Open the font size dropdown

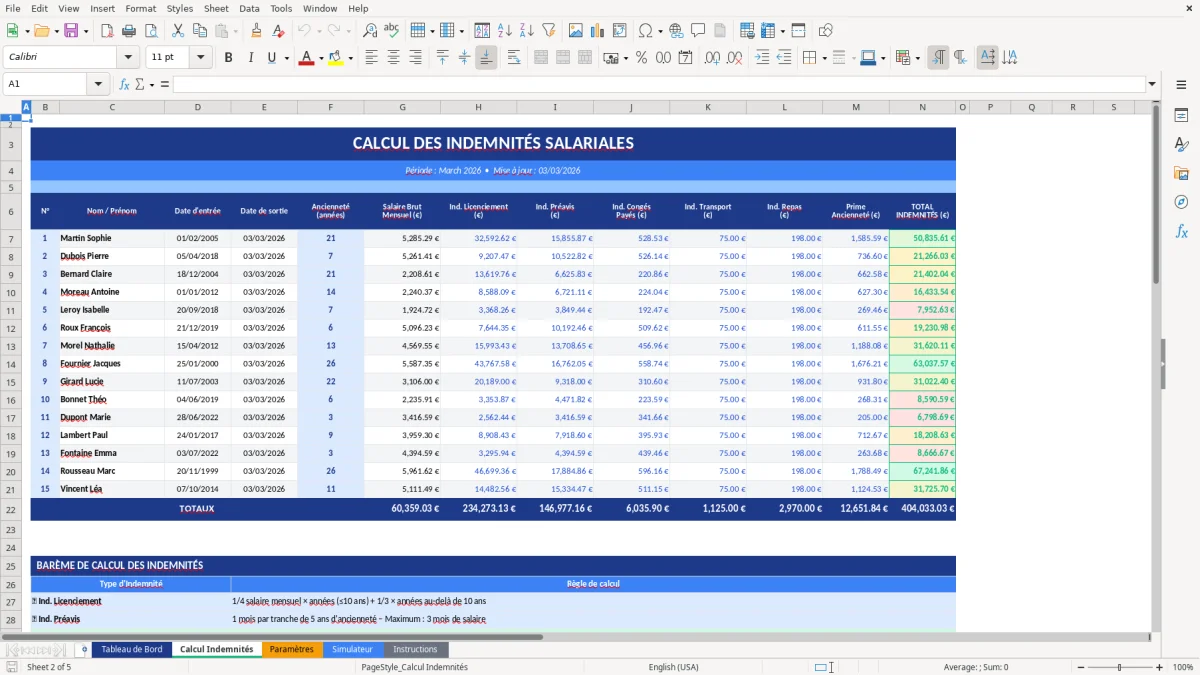(x=198, y=57)
